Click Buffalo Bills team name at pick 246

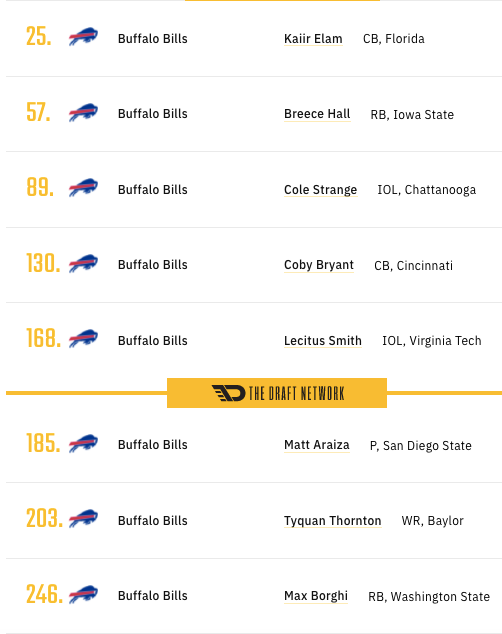point(153,596)
